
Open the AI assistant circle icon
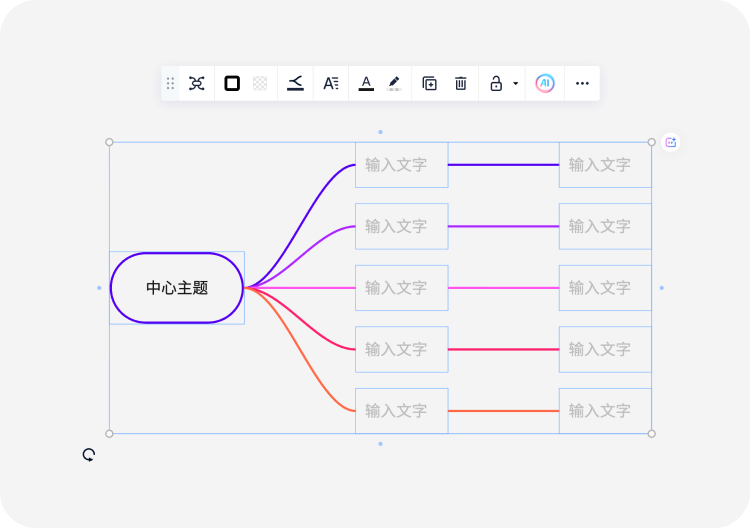click(x=545, y=83)
